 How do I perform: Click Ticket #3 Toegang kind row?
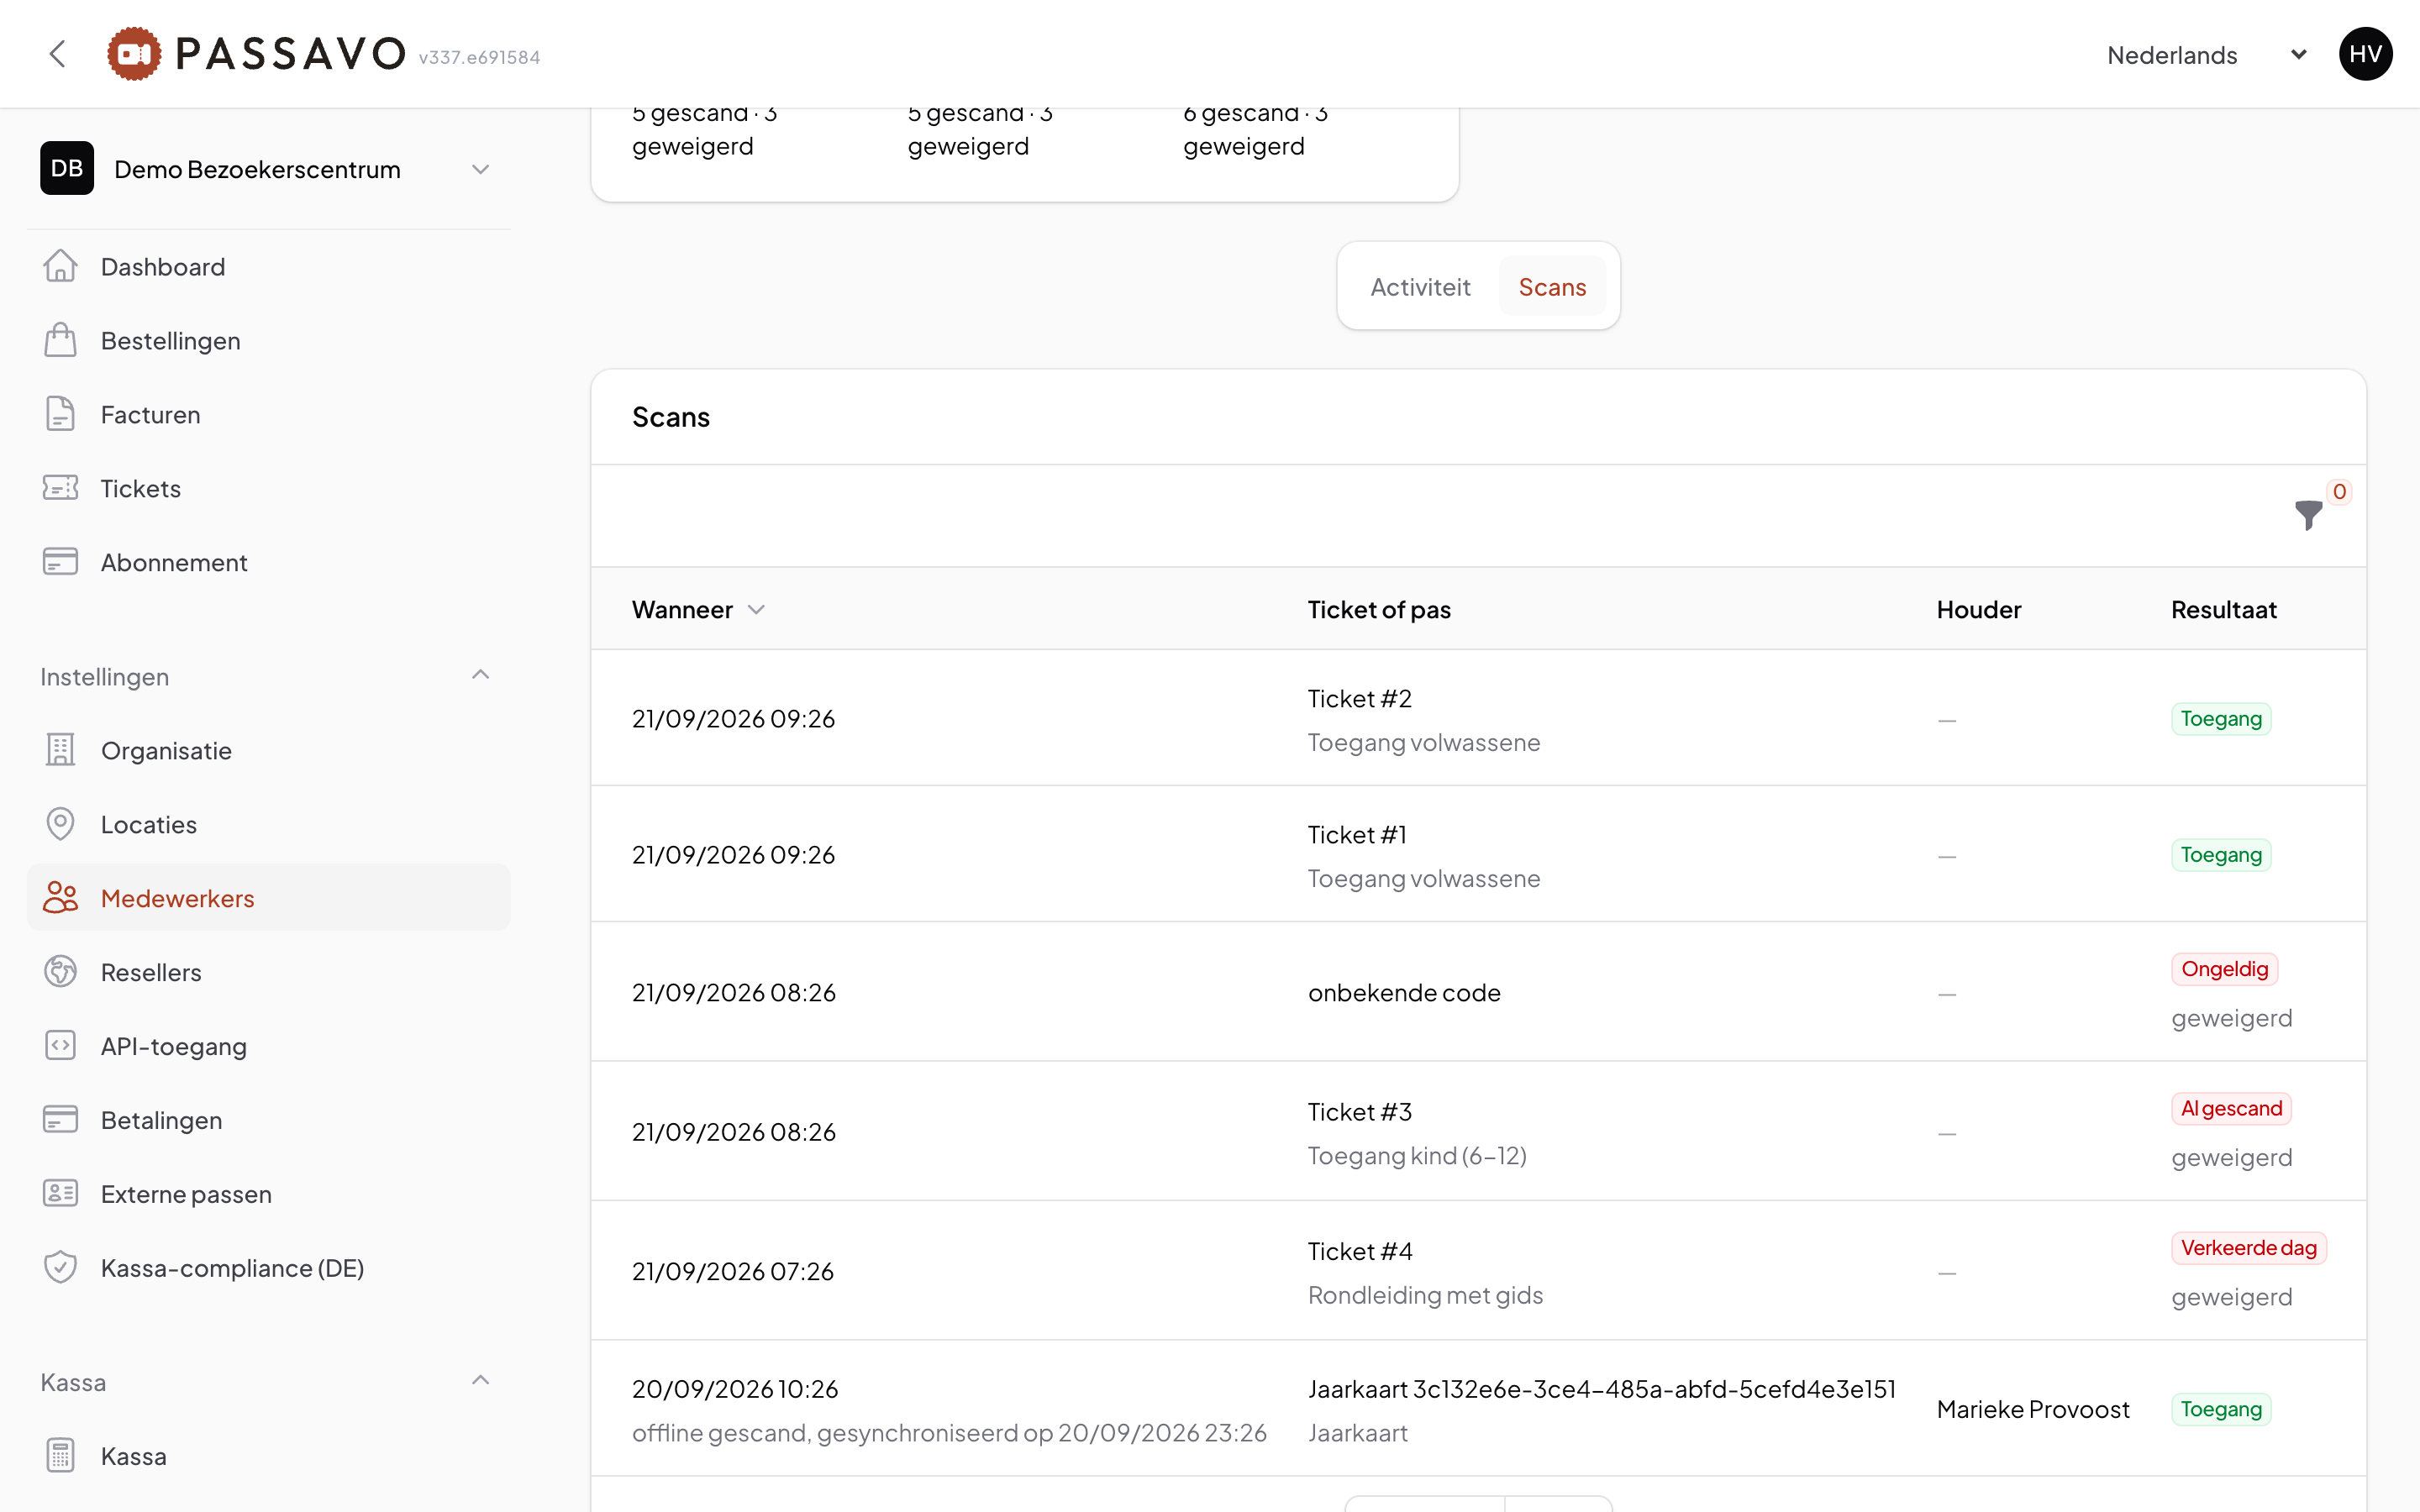click(1478, 1132)
